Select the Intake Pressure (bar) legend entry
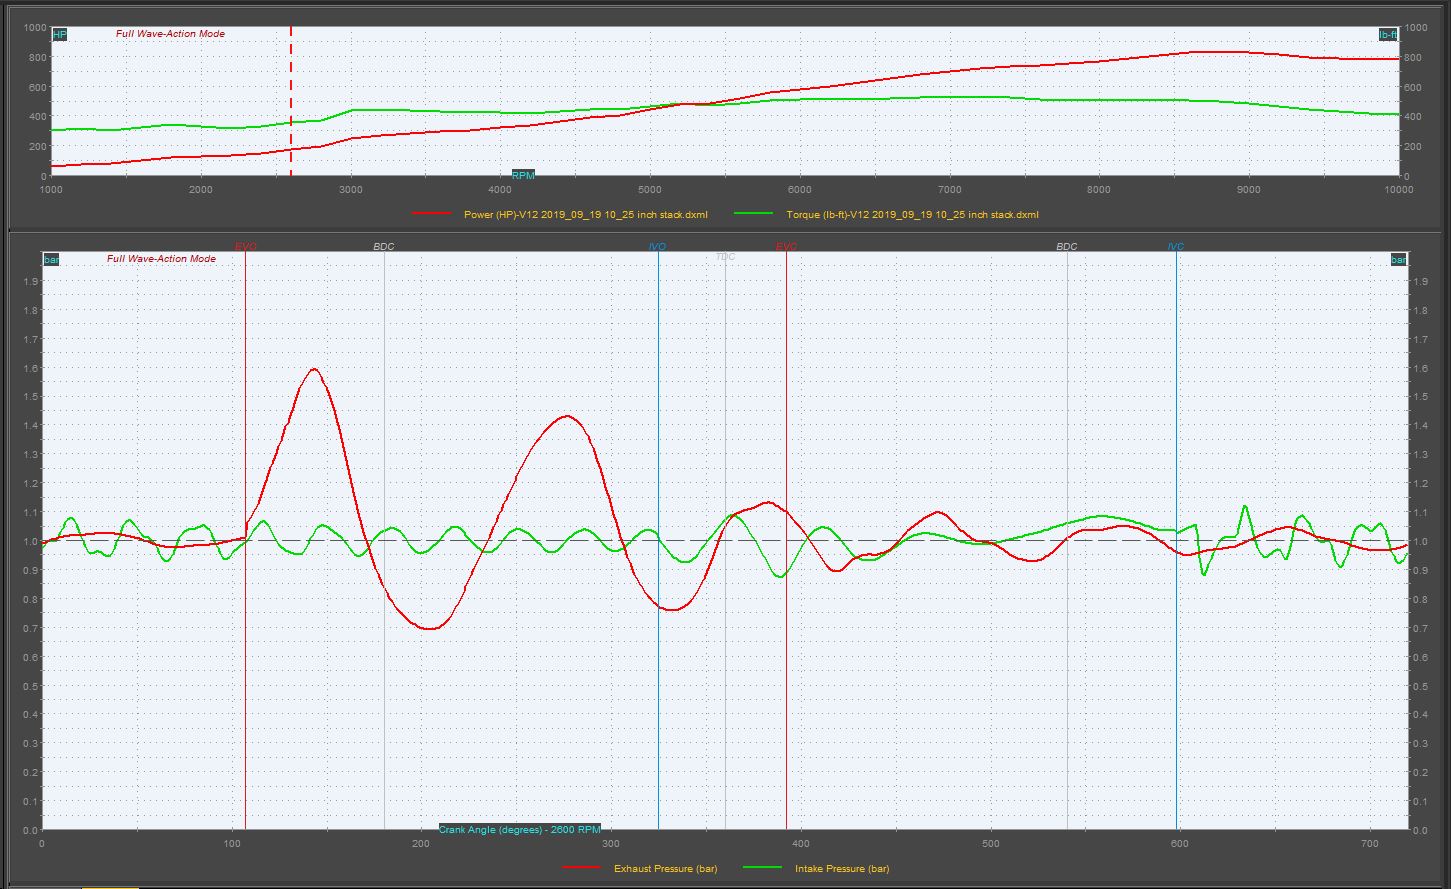 tap(841, 868)
